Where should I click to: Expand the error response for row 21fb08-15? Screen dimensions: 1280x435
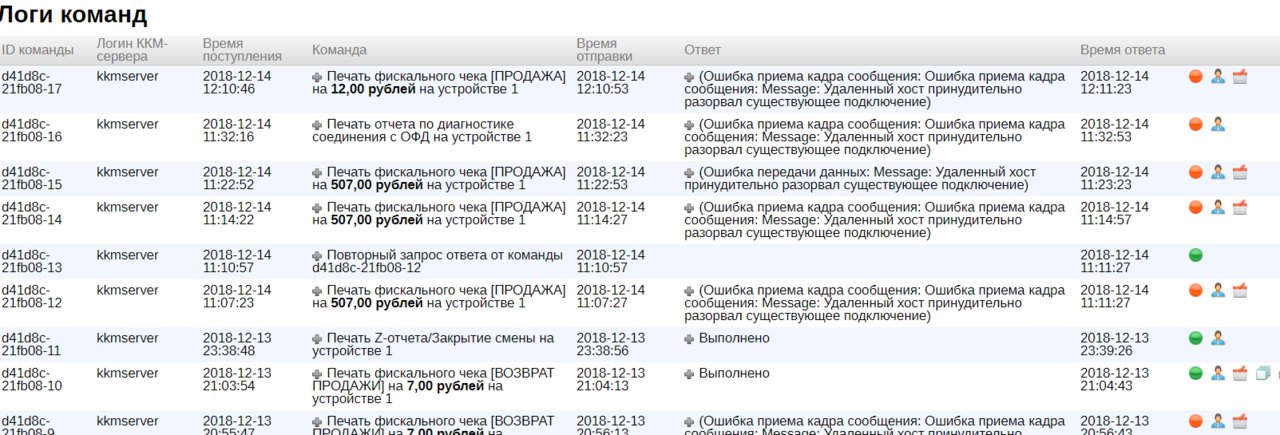click(689, 173)
